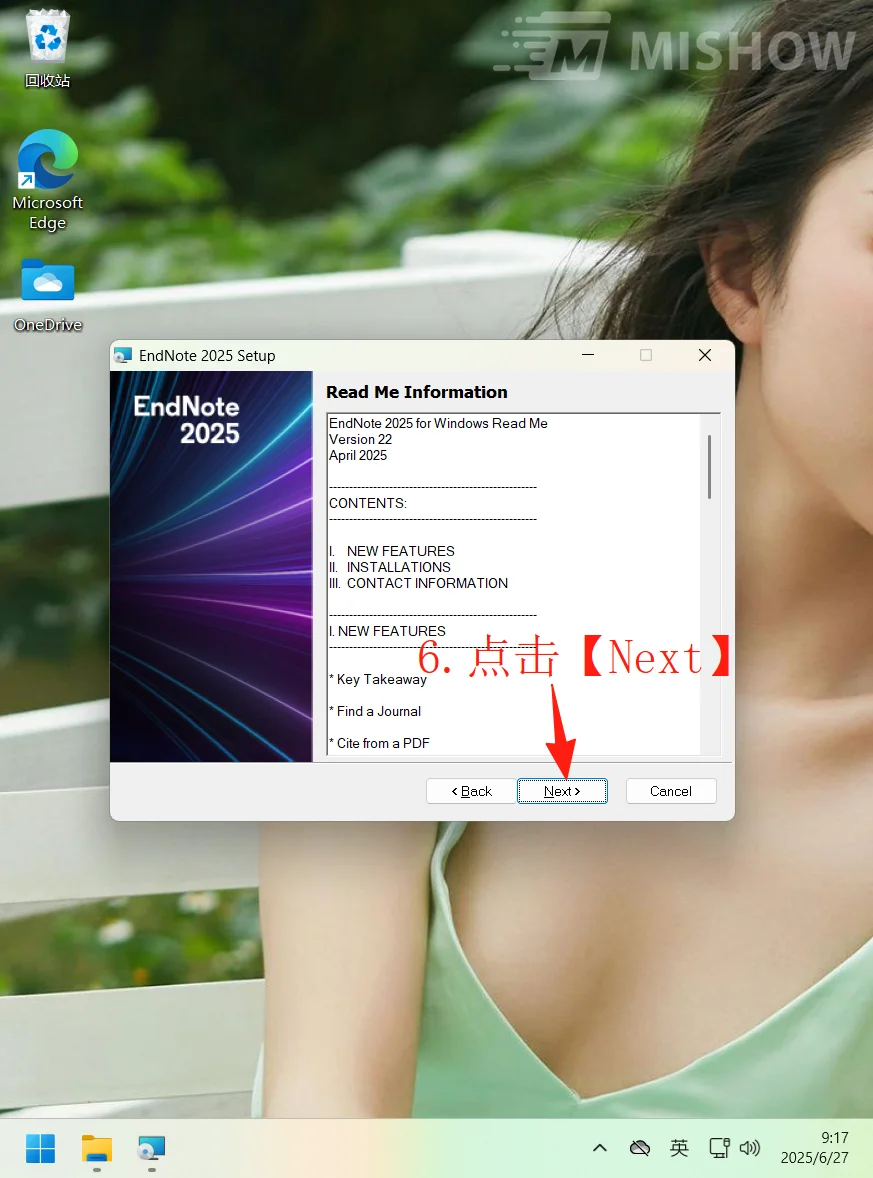
Task: Open the Recycle Bin desktop icon
Action: pyautogui.click(x=47, y=49)
